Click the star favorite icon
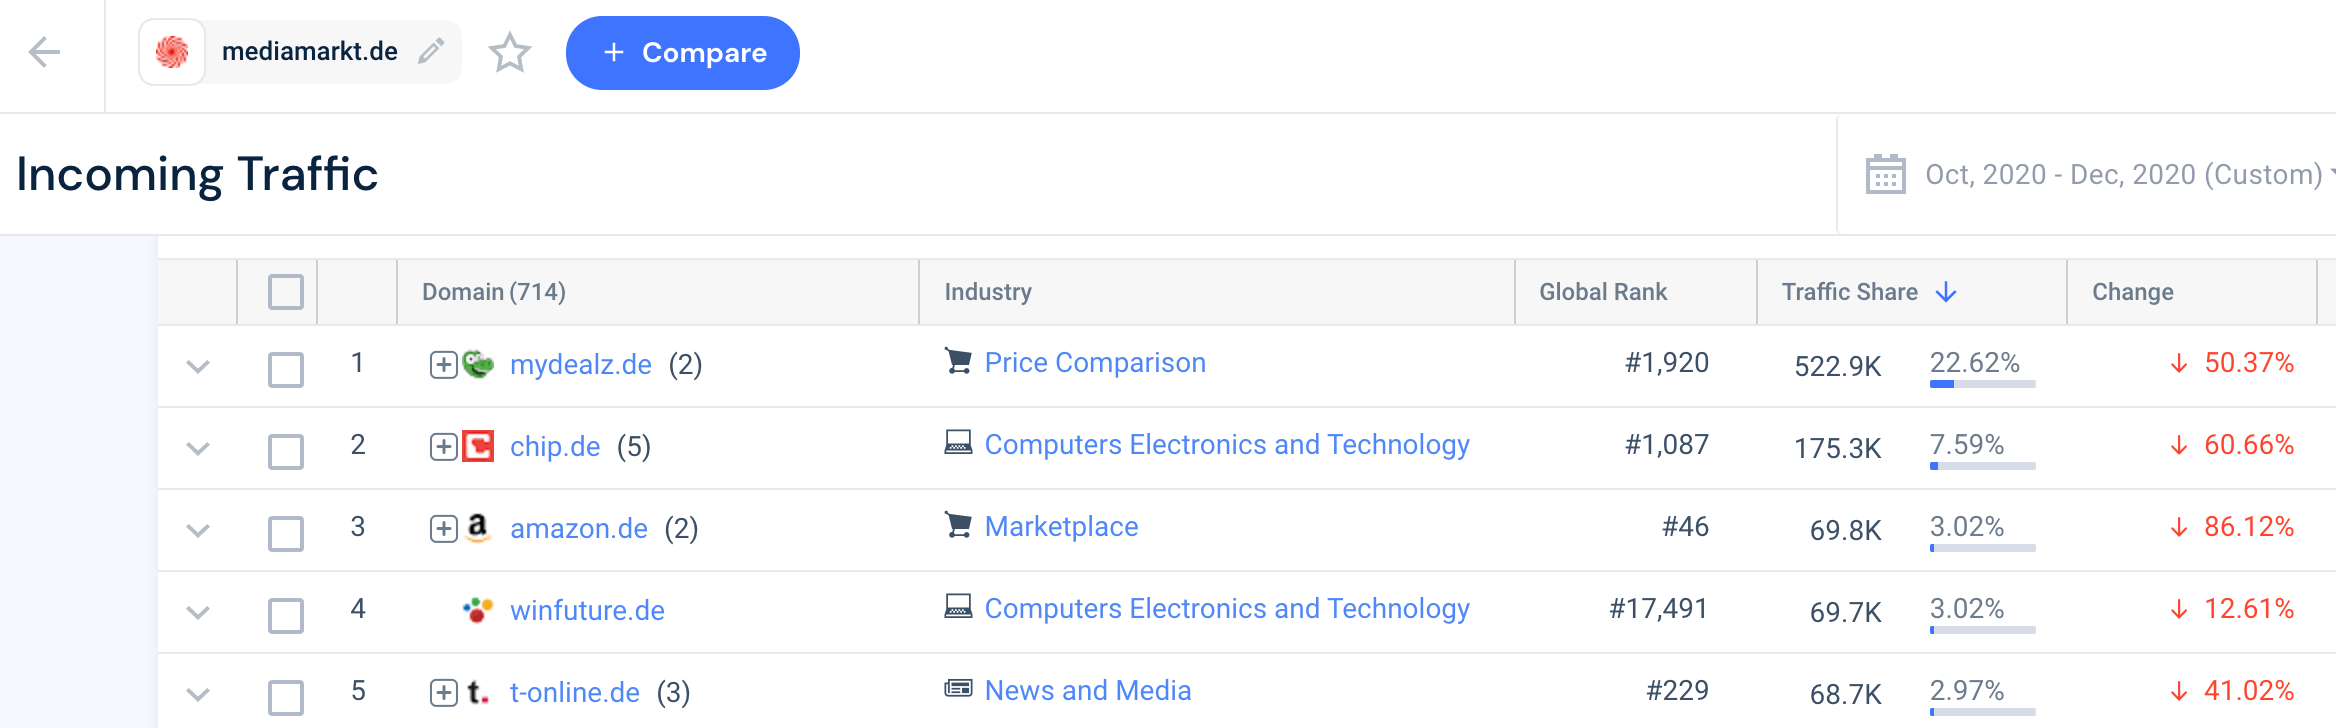This screenshot has height=728, width=2336. pyautogui.click(x=510, y=52)
